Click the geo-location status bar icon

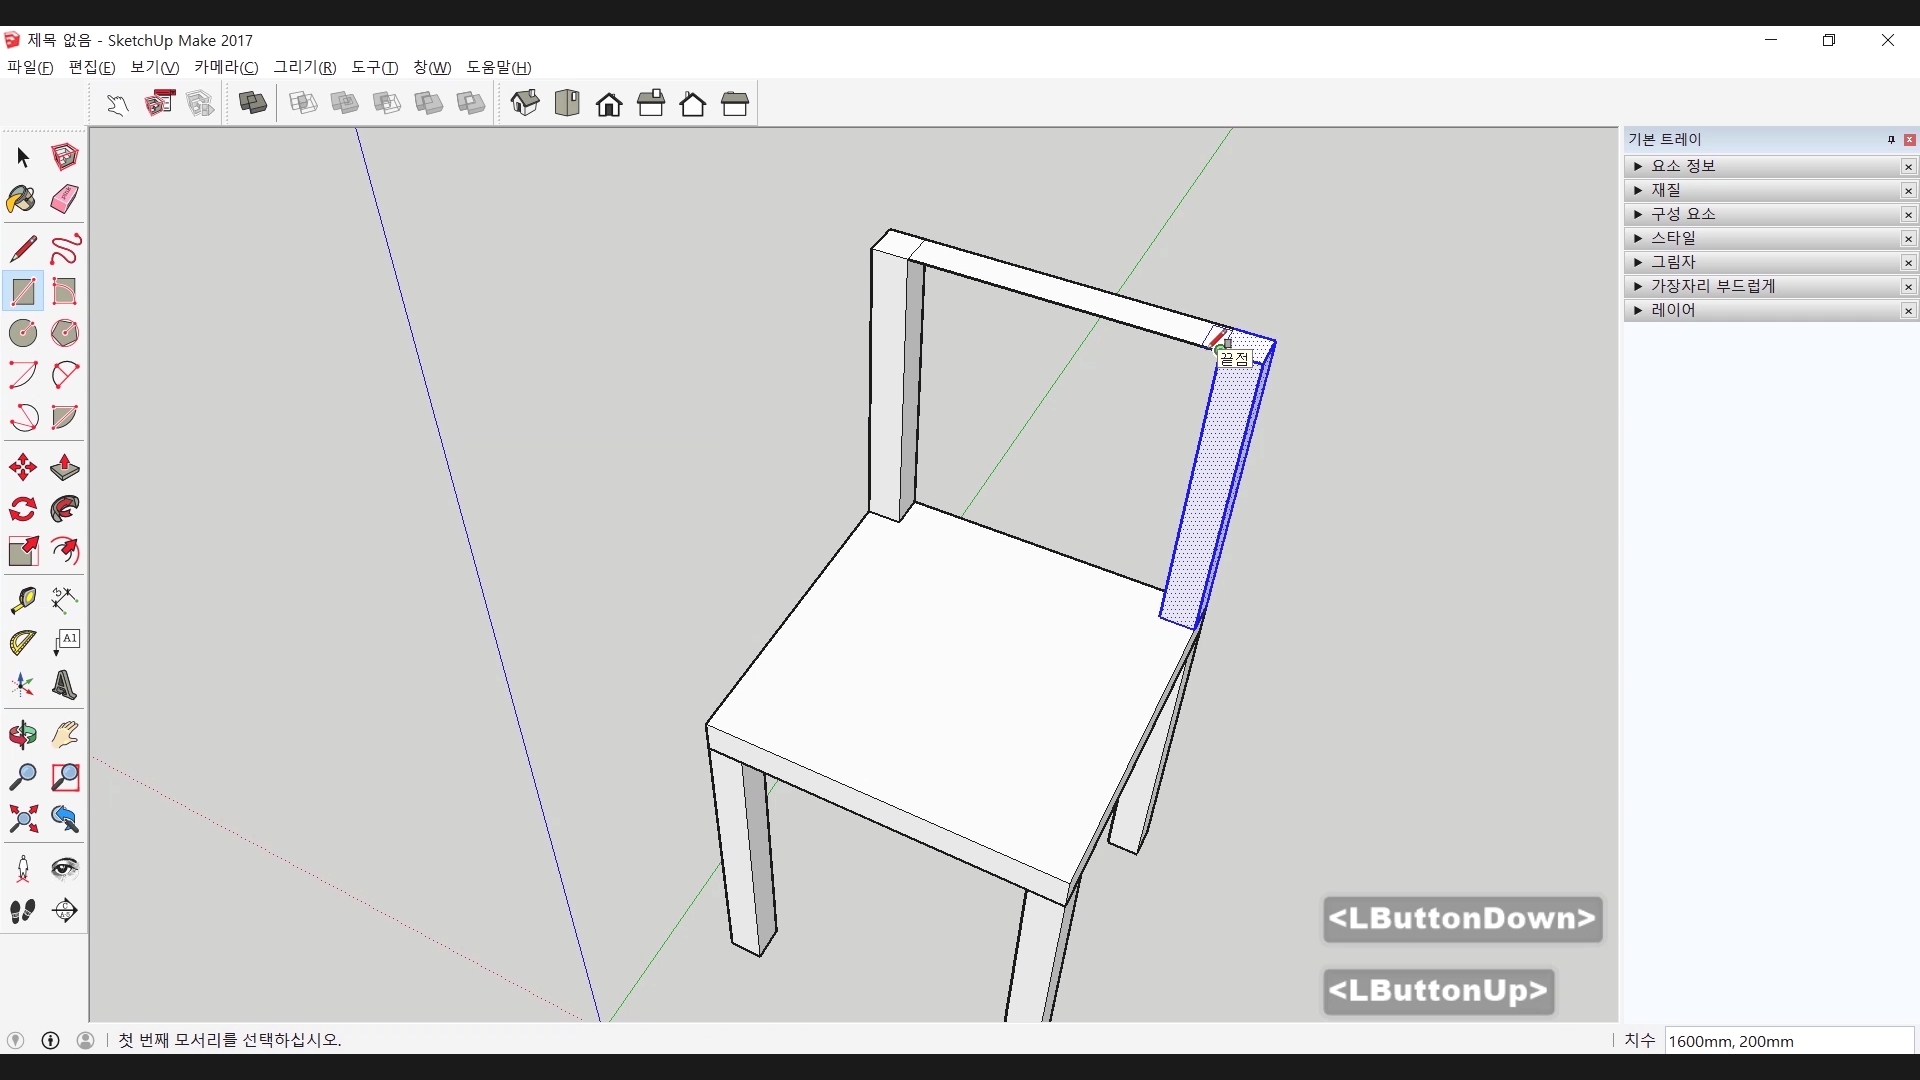point(15,1040)
